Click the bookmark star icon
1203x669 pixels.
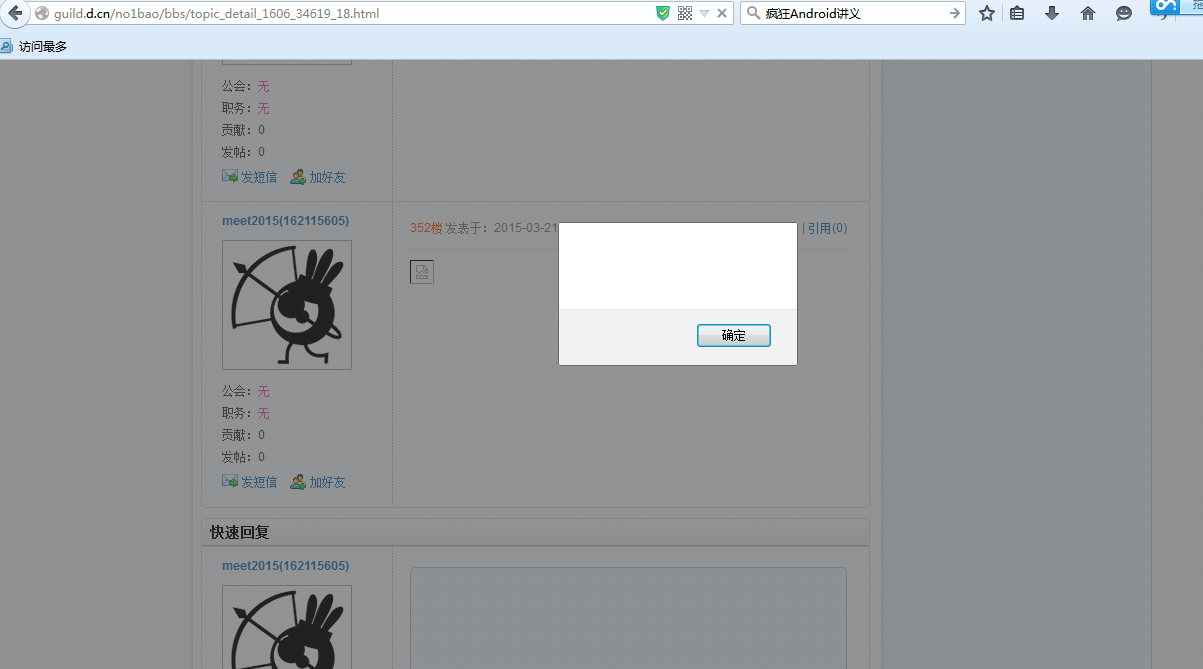tap(987, 13)
